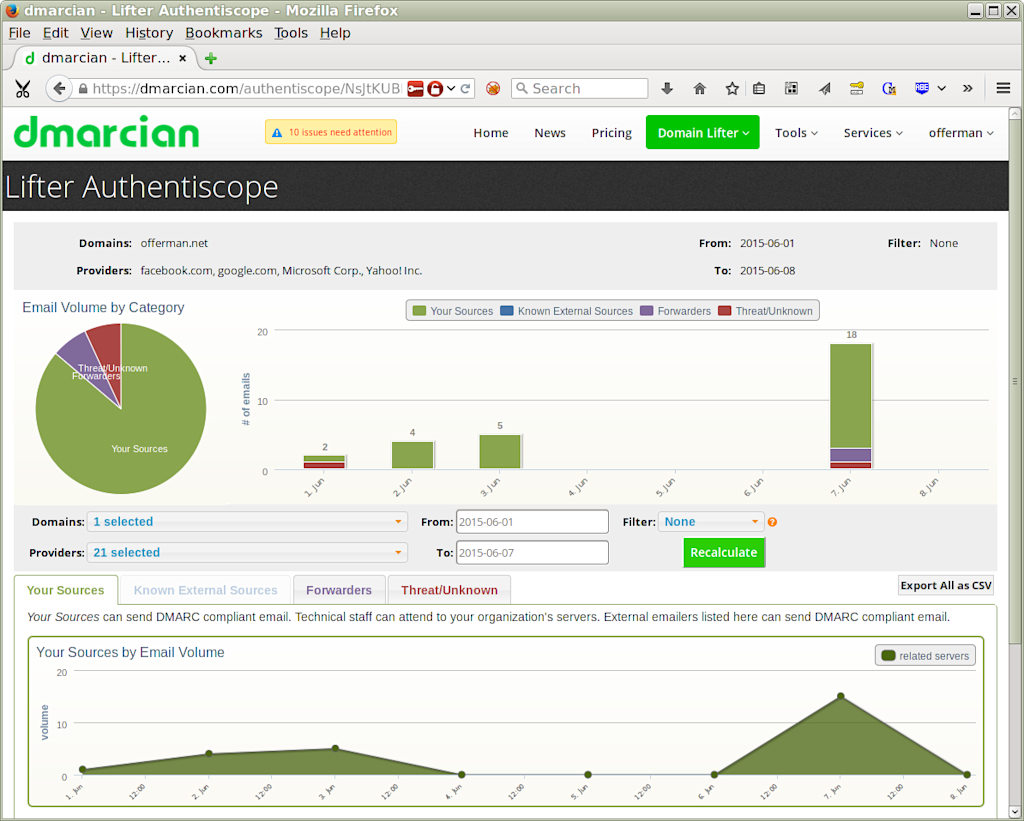Reload the page with the refresh icon
Screen dimensions: 1024x821
click(466, 89)
